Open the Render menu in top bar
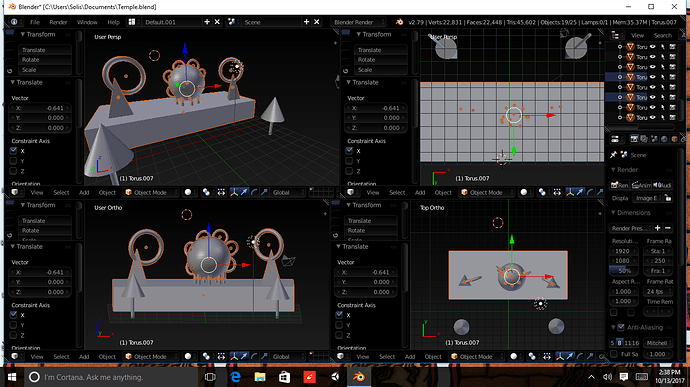The width and height of the screenshot is (690, 387). [58, 22]
